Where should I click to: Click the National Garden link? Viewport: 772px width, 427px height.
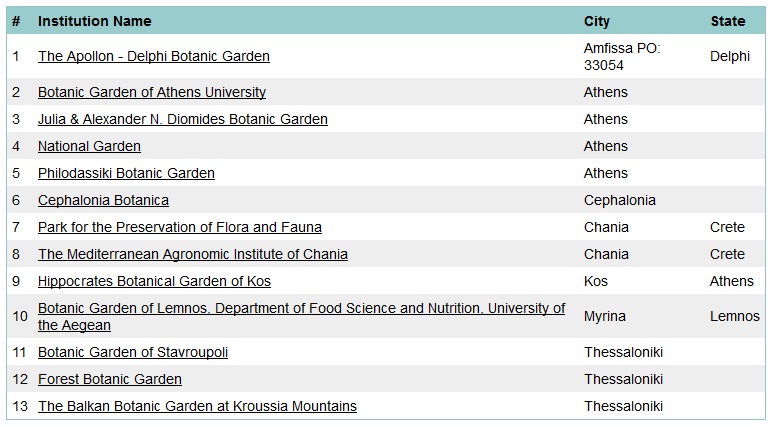[89, 146]
